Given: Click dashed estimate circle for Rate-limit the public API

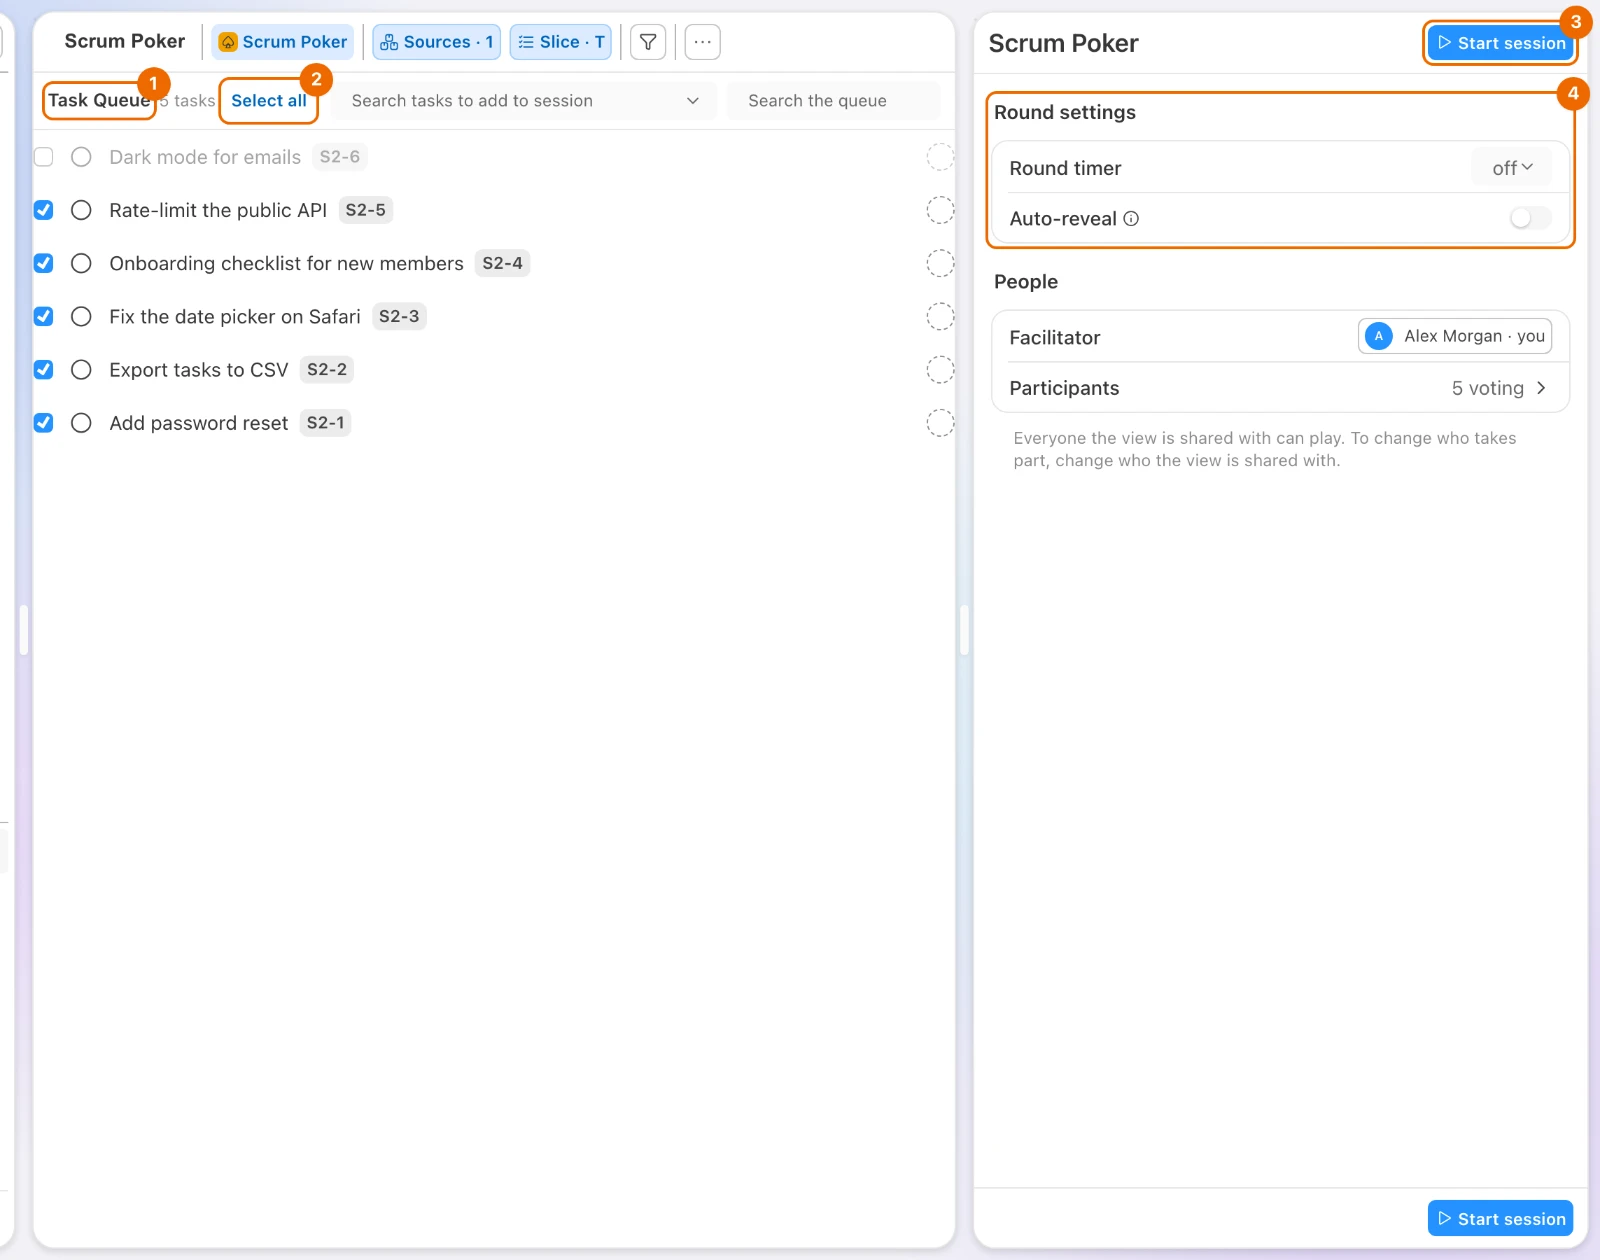Looking at the screenshot, I should pyautogui.click(x=940, y=210).
